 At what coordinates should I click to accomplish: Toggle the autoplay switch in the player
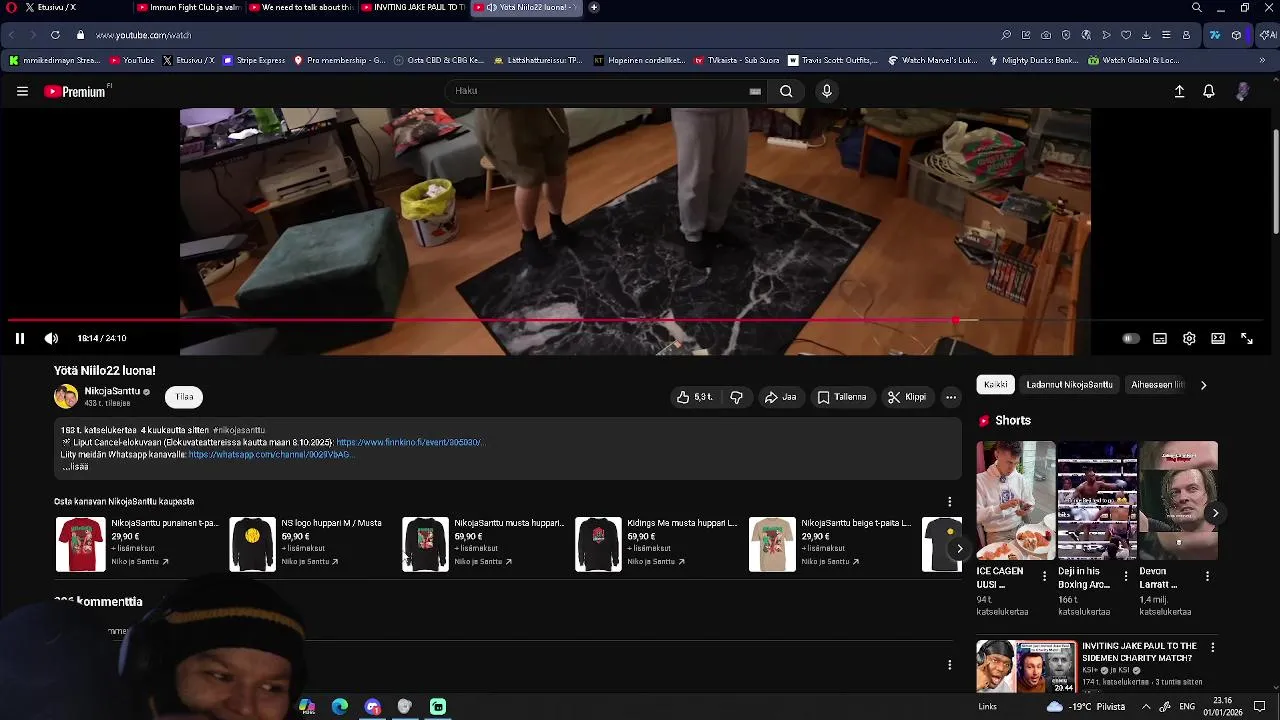click(x=1131, y=339)
